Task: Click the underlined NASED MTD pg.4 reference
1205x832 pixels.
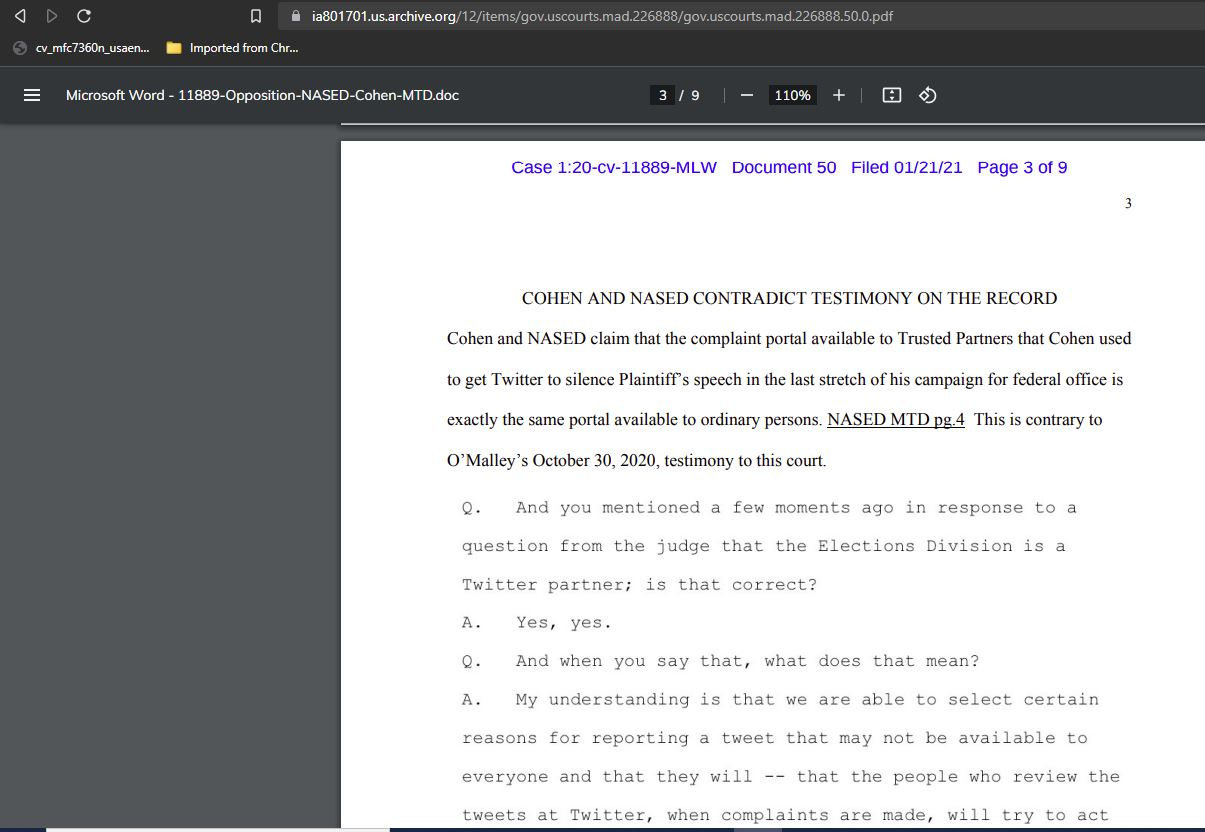Action: pos(896,420)
